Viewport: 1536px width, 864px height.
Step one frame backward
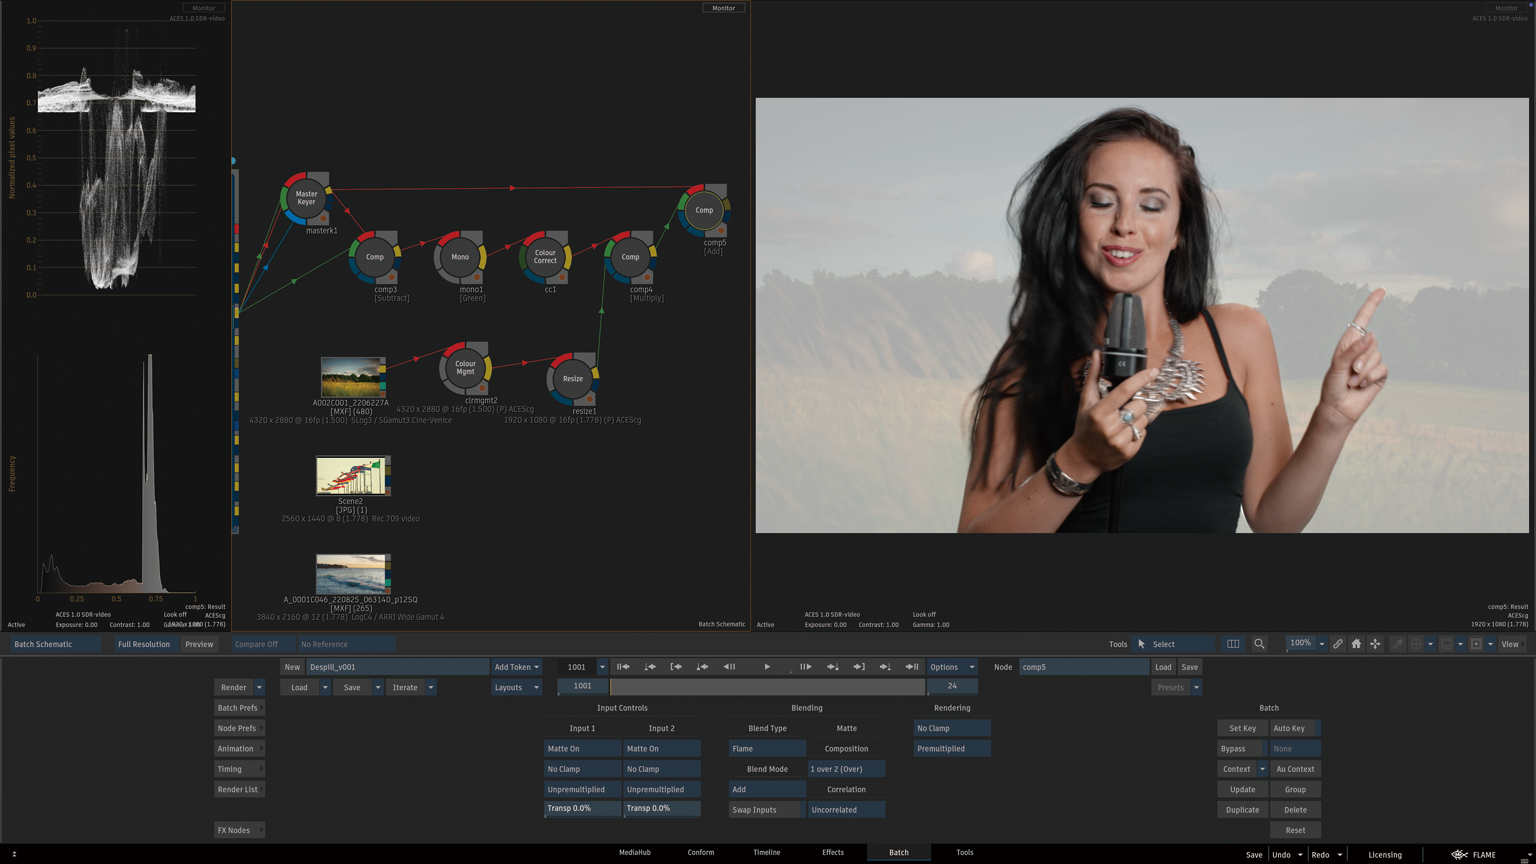point(729,667)
